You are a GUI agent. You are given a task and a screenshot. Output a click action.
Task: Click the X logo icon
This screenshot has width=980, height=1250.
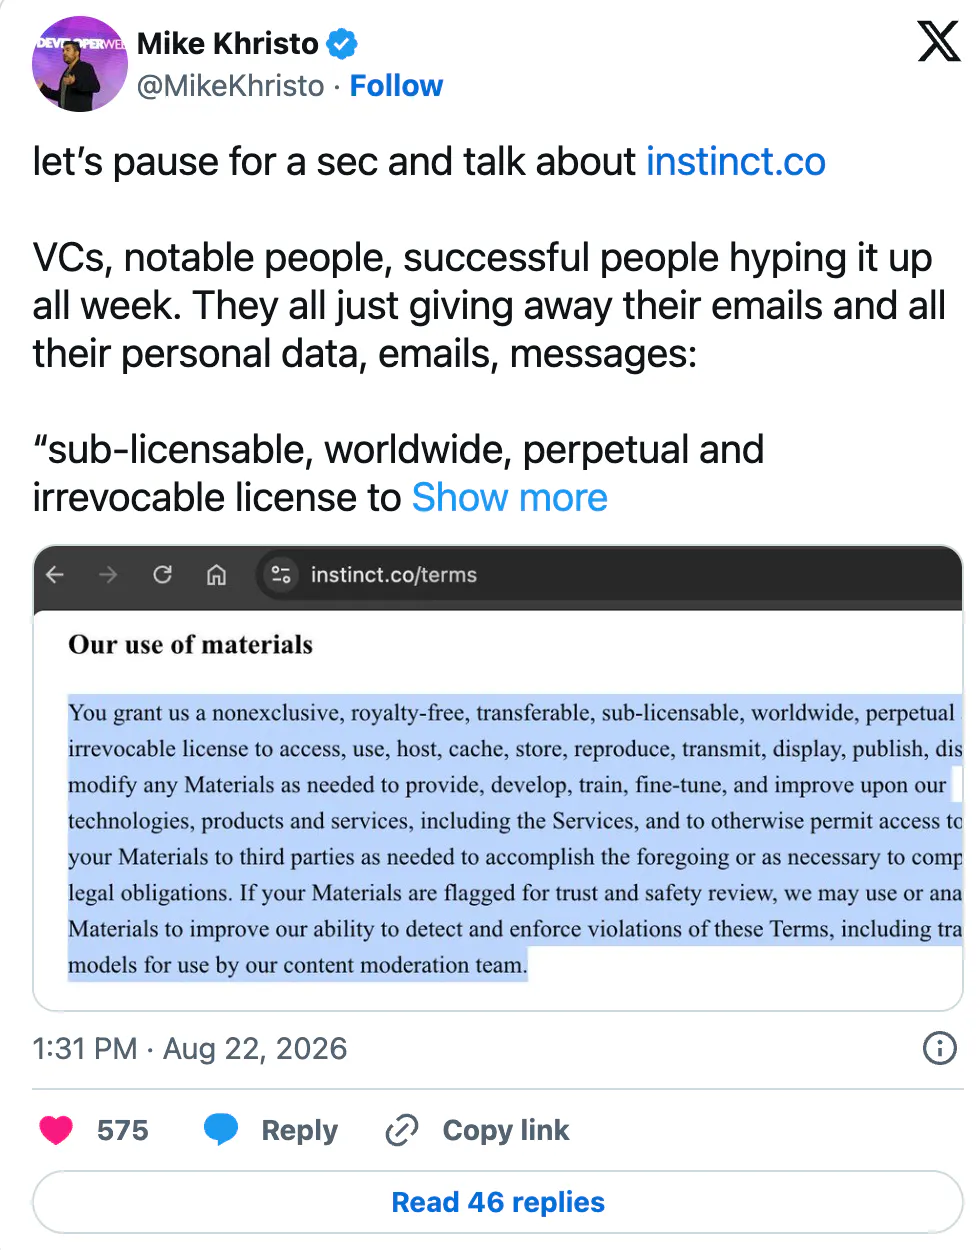[x=938, y=42]
